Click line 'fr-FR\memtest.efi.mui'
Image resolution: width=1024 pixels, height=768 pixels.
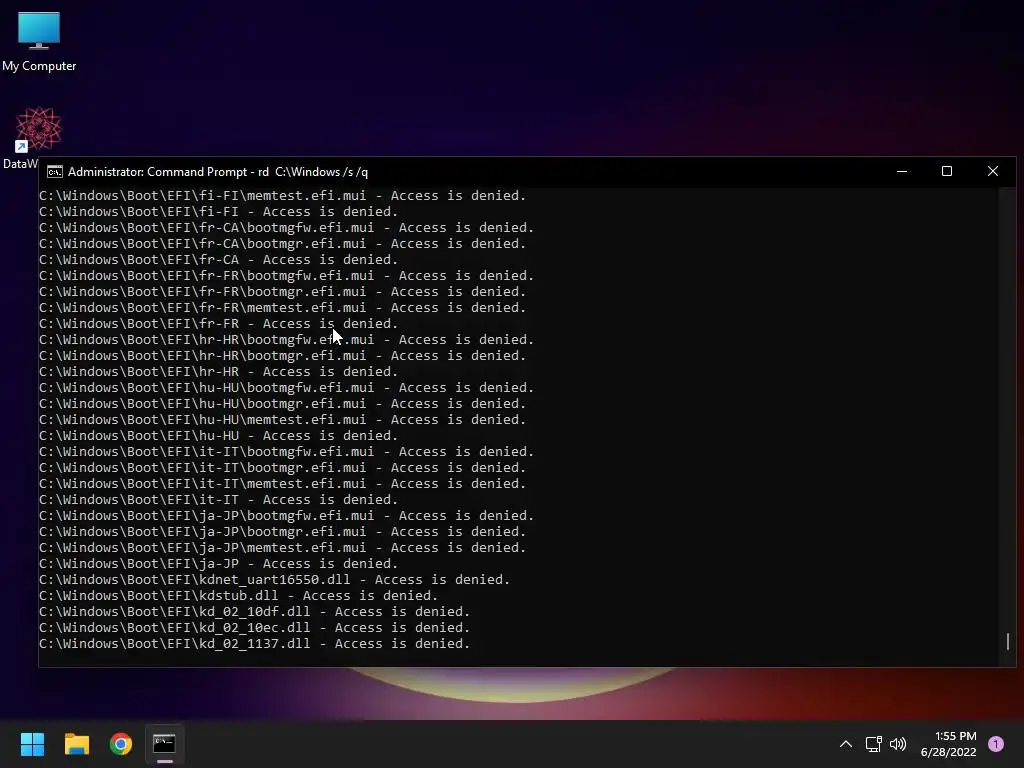283,308
